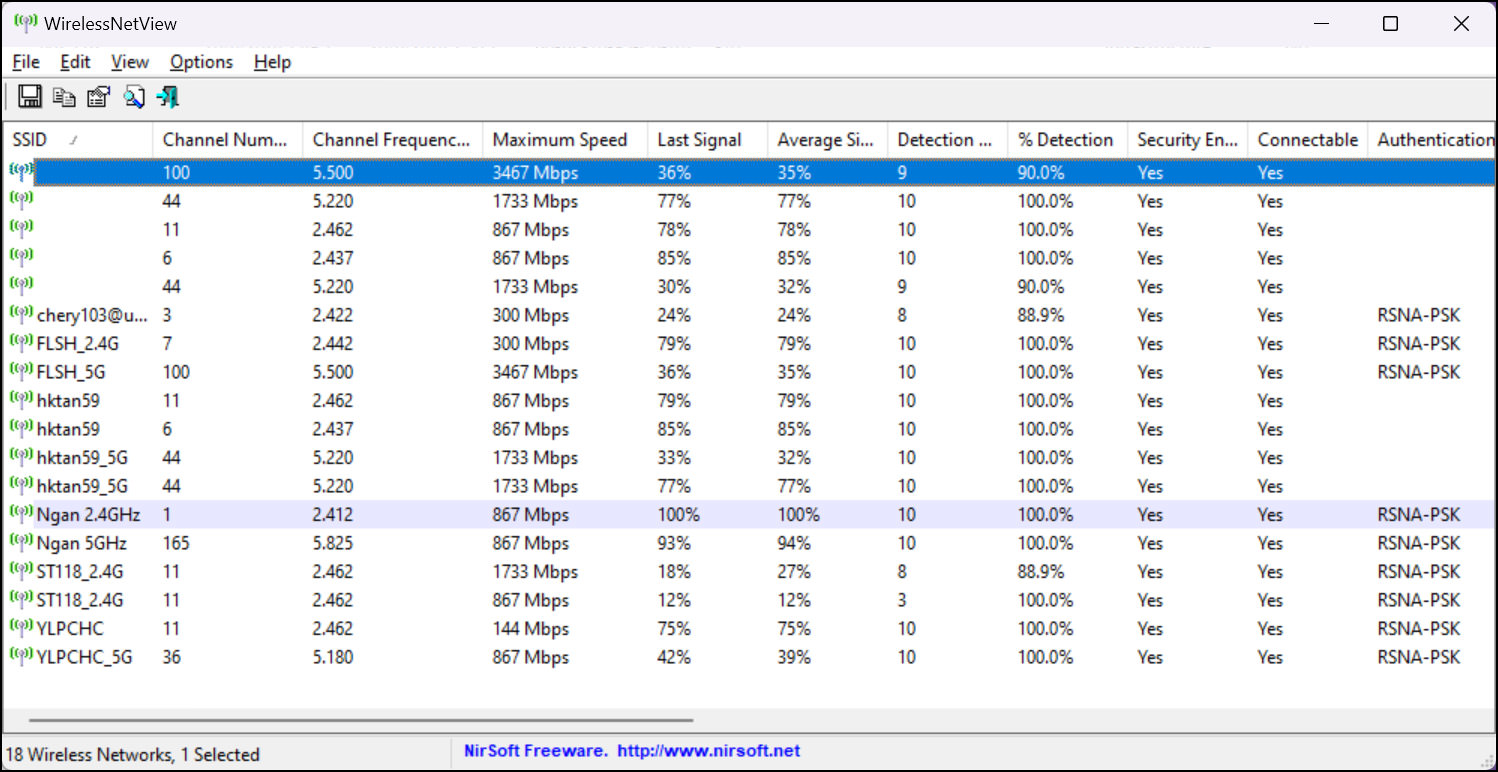Click the wireless signal icon beside Ngan 2.4GHz
Viewport: 1498px width, 772px height.
pyautogui.click(x=22, y=514)
